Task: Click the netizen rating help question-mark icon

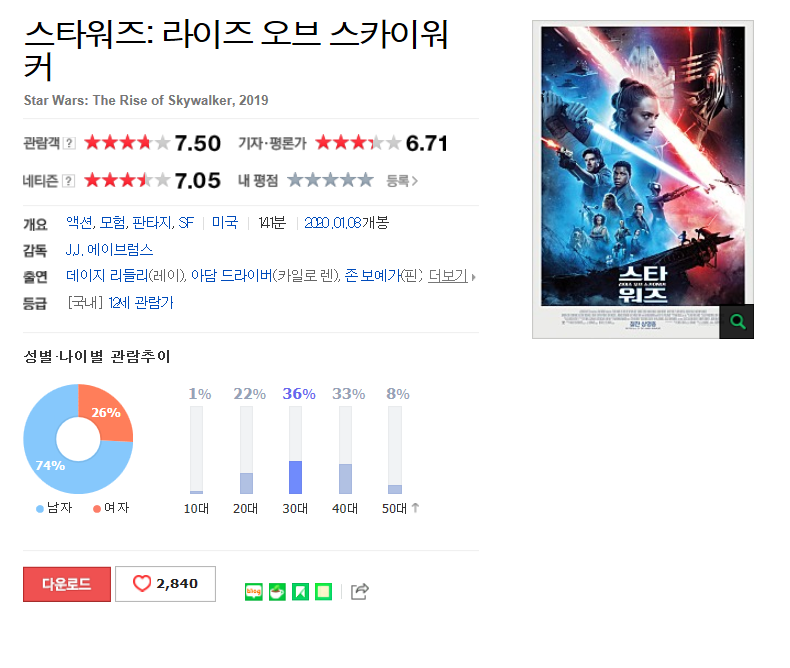Action: 69,181
